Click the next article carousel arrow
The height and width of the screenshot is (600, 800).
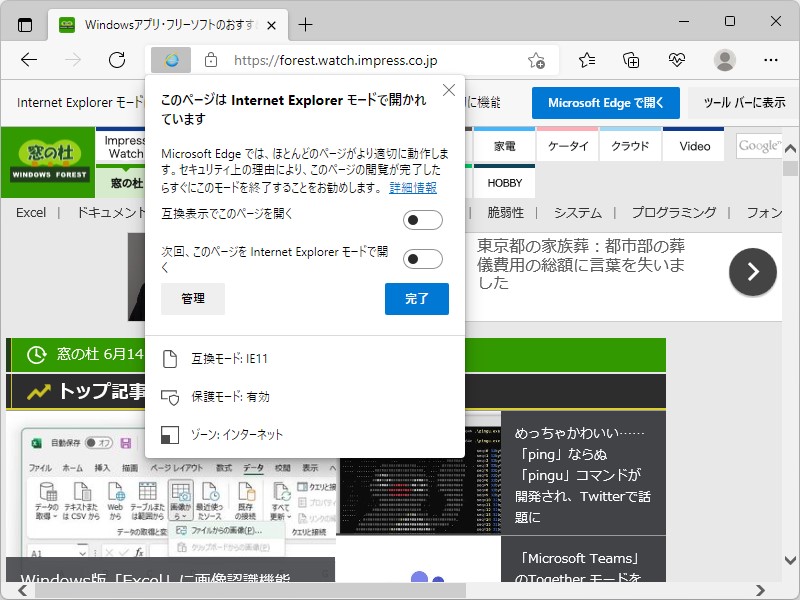tap(752, 271)
